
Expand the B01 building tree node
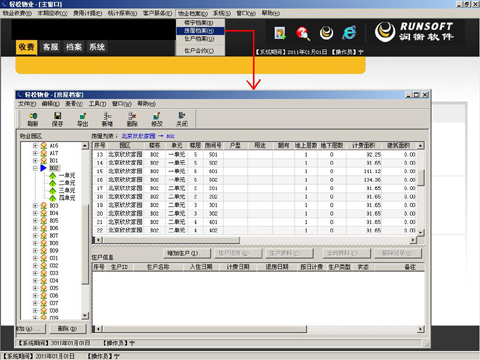(x=35, y=161)
